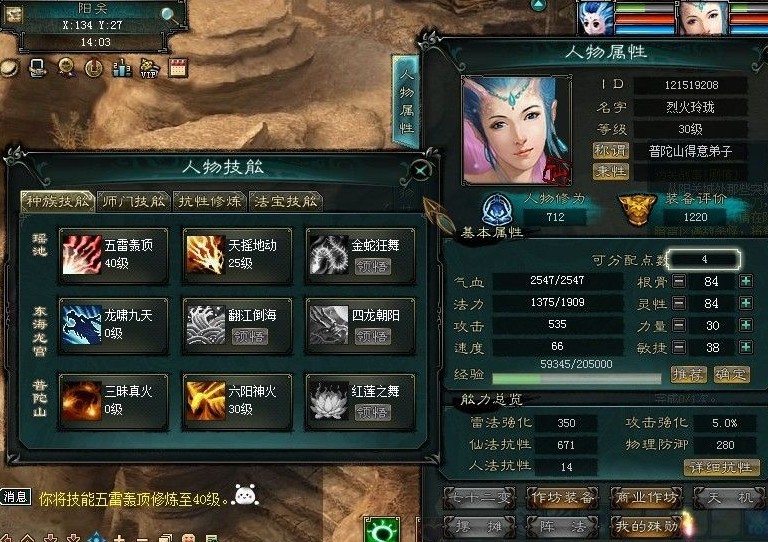Image resolution: width=768 pixels, height=542 pixels.
Task: Confirm attribute points with 确定 button
Action: pos(731,375)
